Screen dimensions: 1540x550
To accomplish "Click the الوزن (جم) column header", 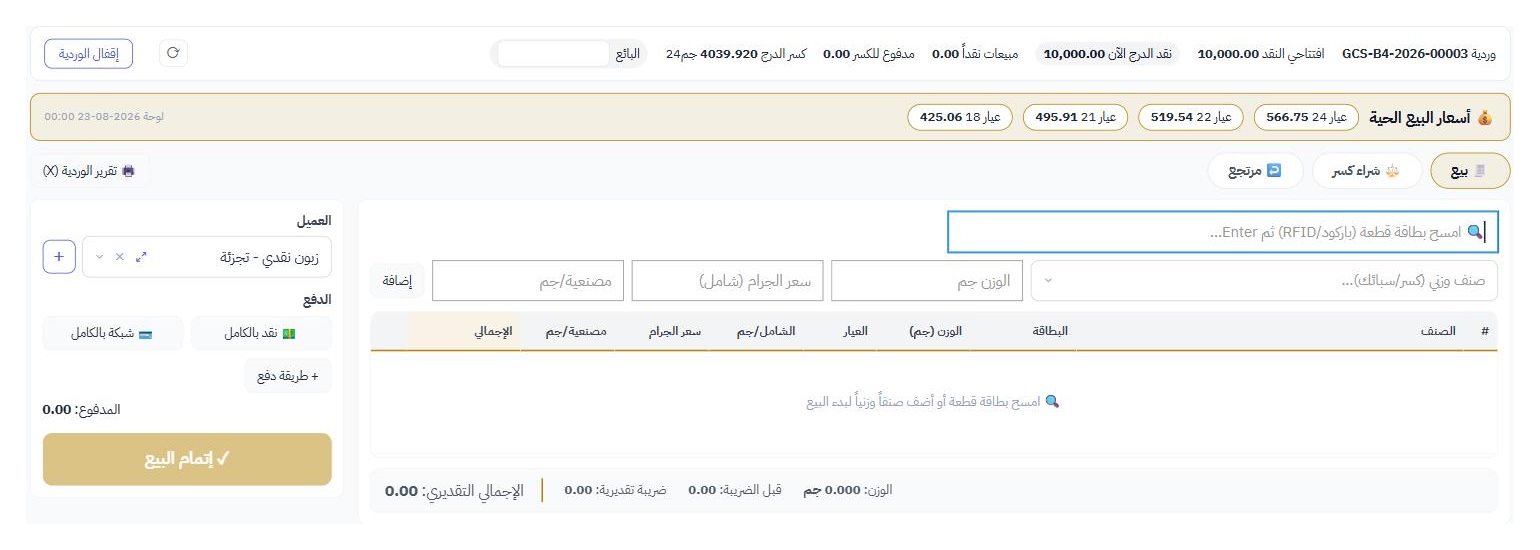I will coord(936,331).
